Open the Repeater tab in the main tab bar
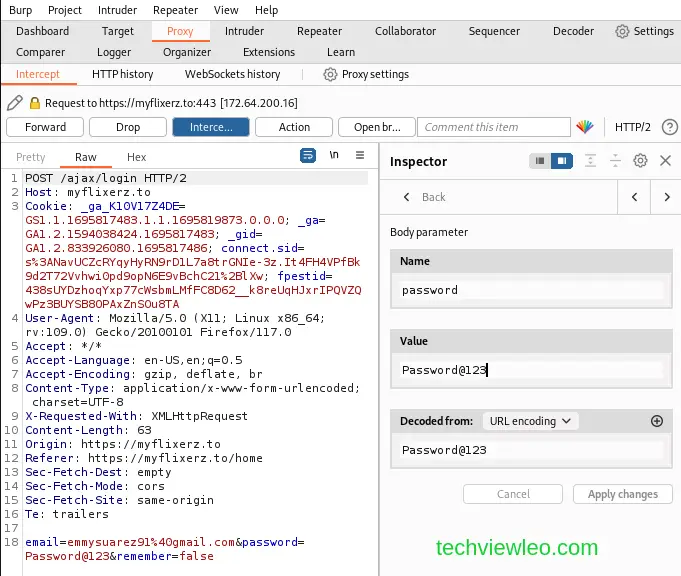 point(319,31)
